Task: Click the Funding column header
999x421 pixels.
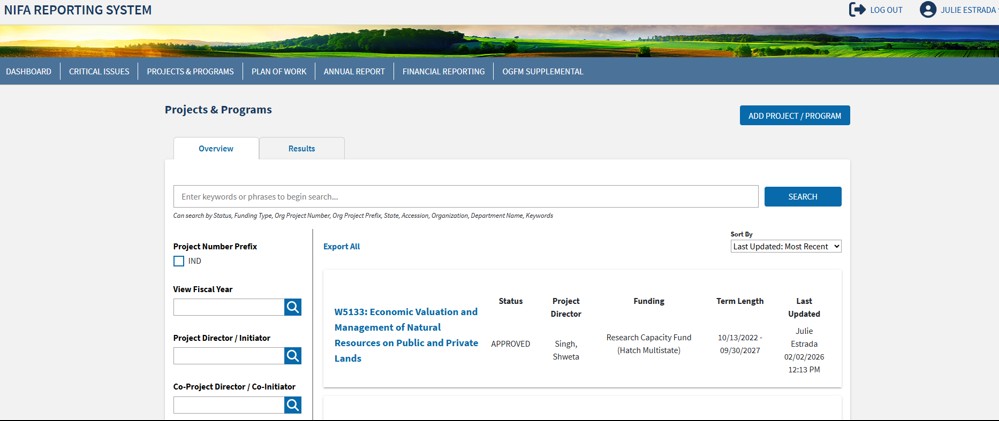Action: click(649, 301)
